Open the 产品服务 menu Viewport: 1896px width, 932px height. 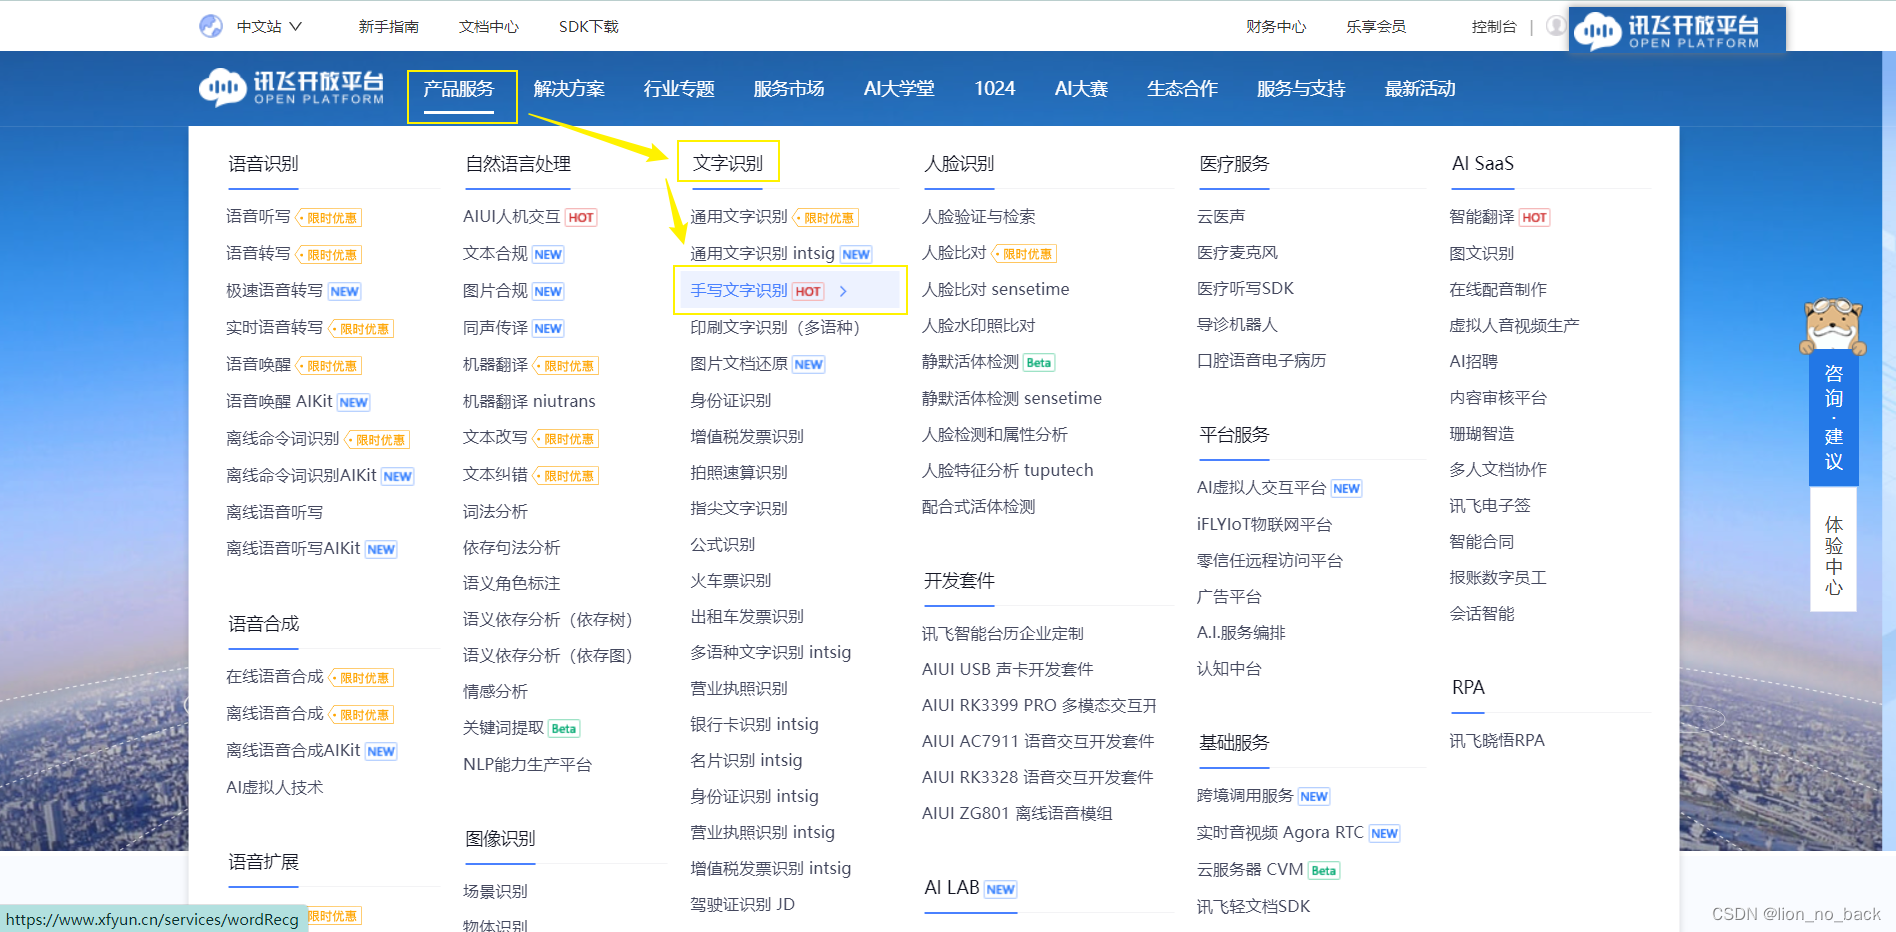point(459,88)
